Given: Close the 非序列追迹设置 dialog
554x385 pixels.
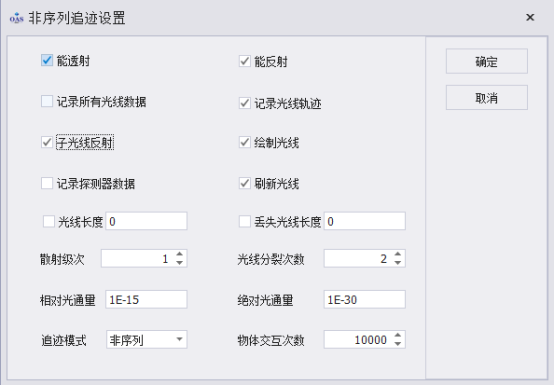Looking at the screenshot, I should [x=530, y=17].
